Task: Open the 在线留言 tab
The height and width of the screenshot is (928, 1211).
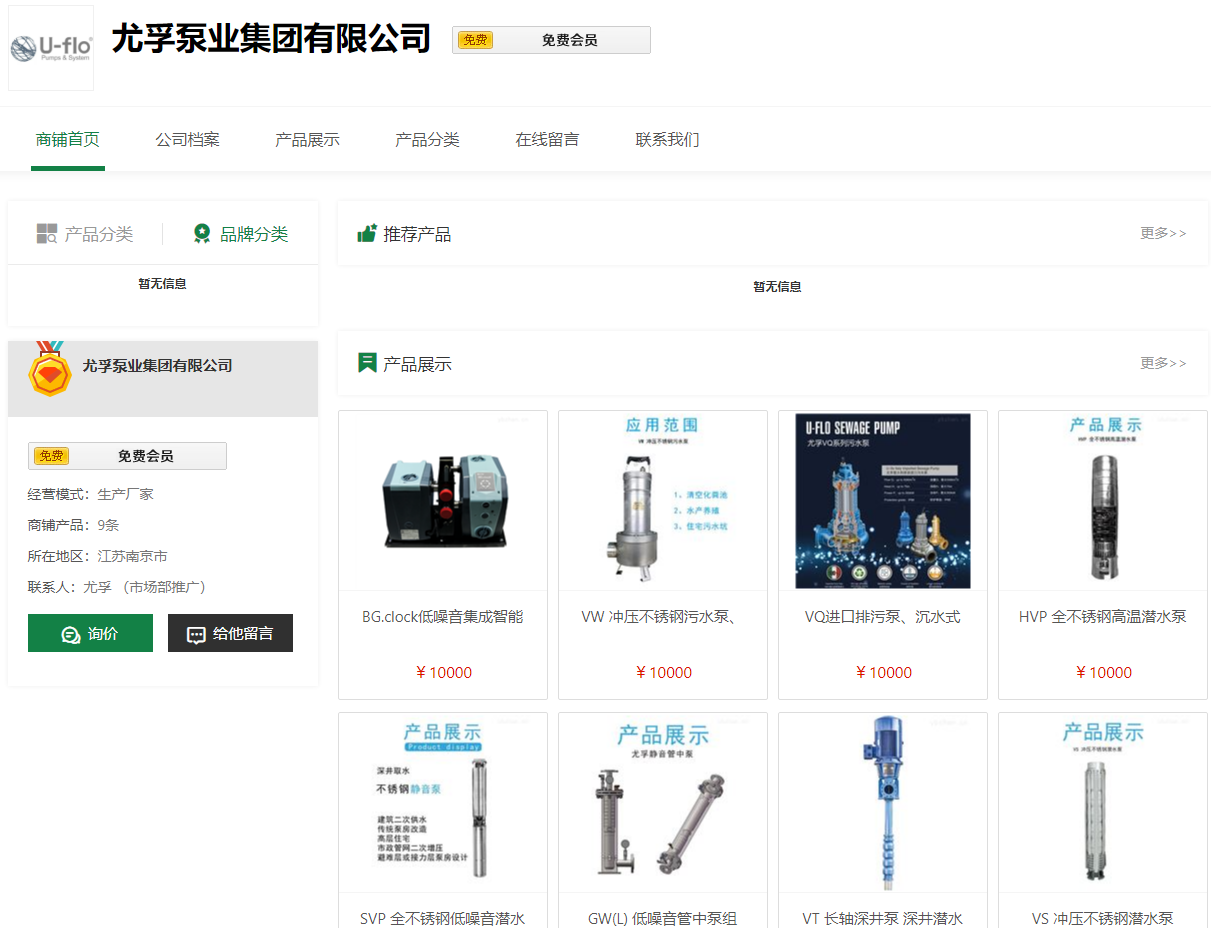Action: click(547, 139)
